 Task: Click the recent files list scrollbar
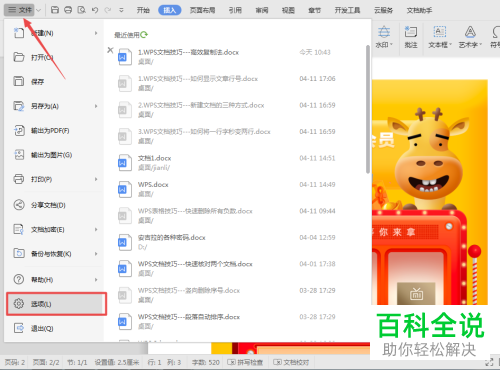(368, 109)
